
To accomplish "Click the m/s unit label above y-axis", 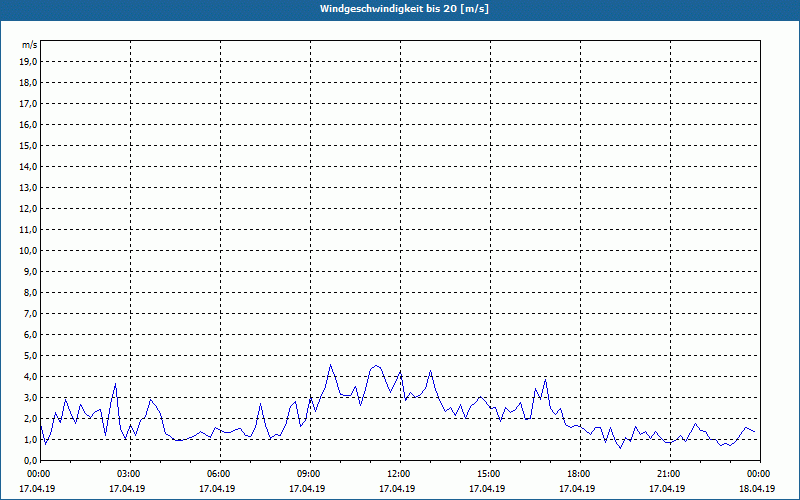I will click(x=30, y=45).
